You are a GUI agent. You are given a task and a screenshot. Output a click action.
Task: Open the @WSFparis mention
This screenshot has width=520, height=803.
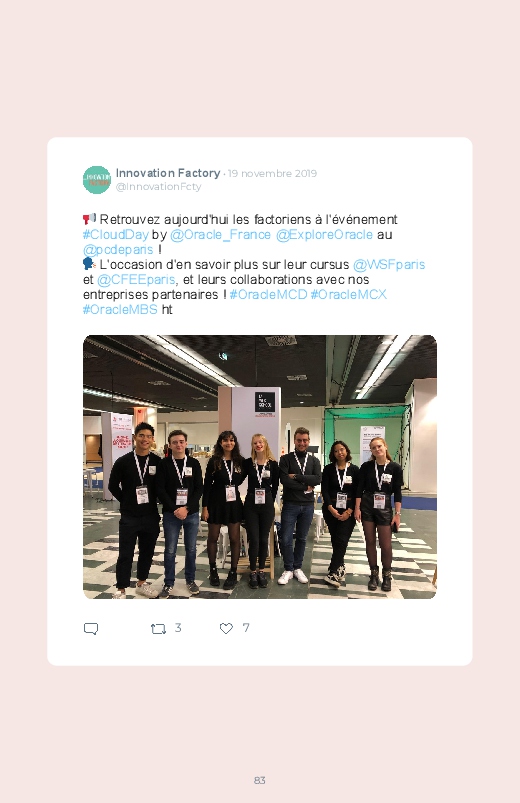(389, 265)
